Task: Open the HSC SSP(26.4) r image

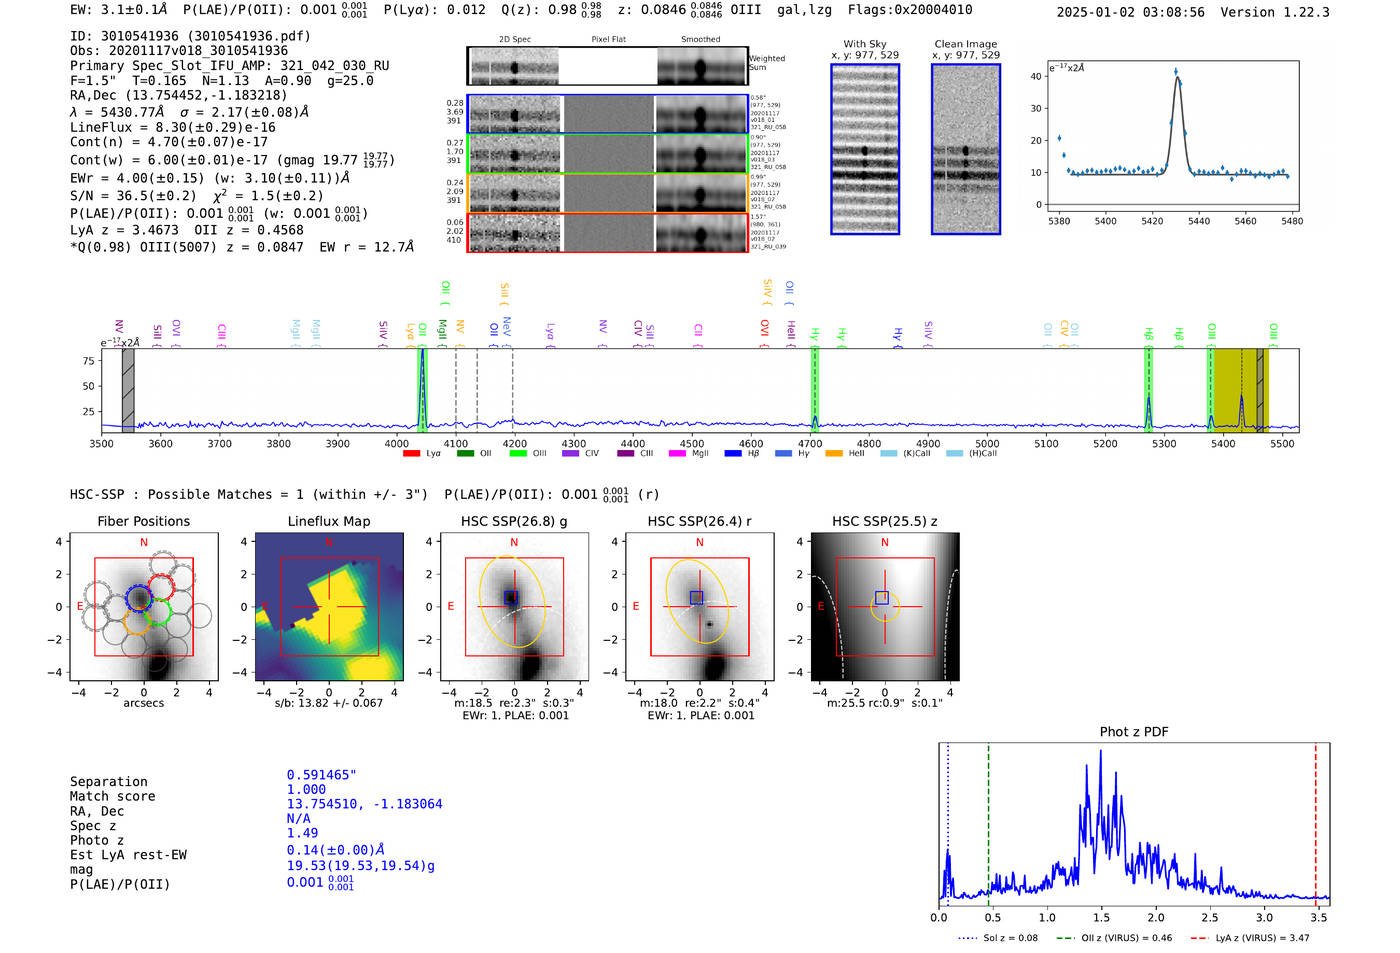Action: (699, 607)
